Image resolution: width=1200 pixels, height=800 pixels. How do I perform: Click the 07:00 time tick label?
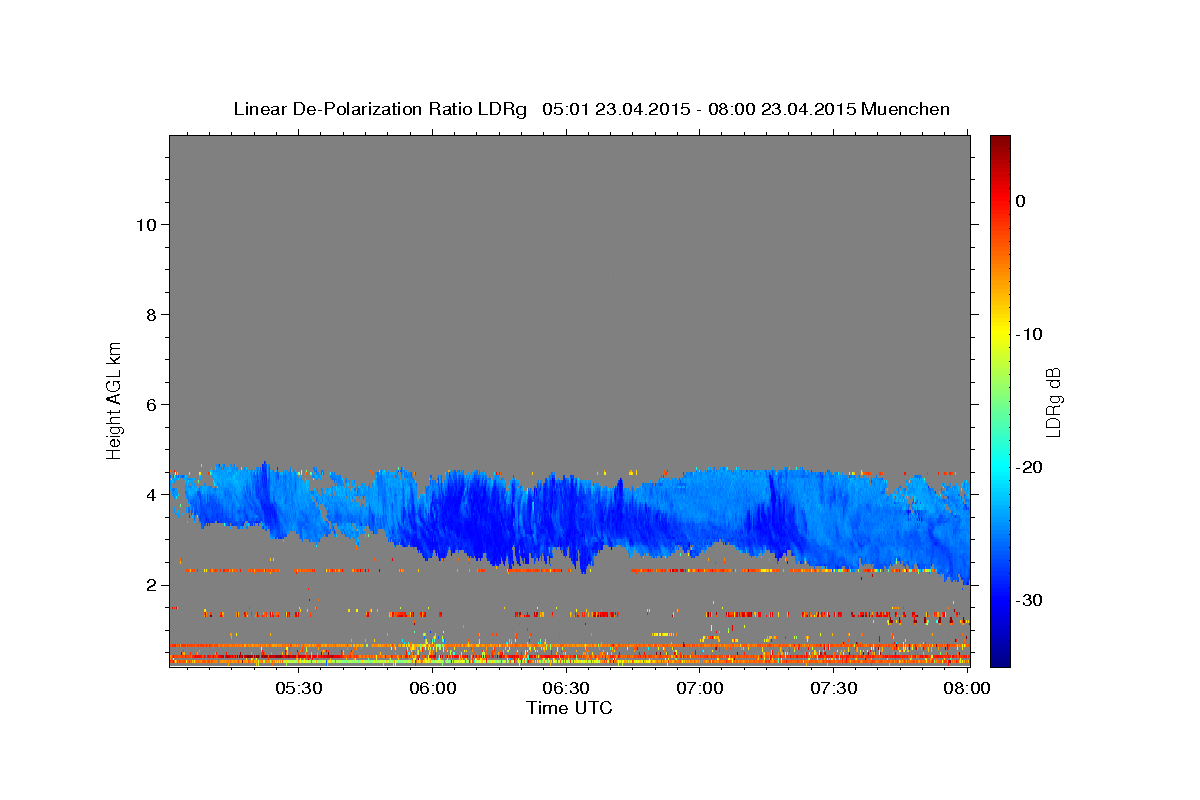tap(700, 689)
